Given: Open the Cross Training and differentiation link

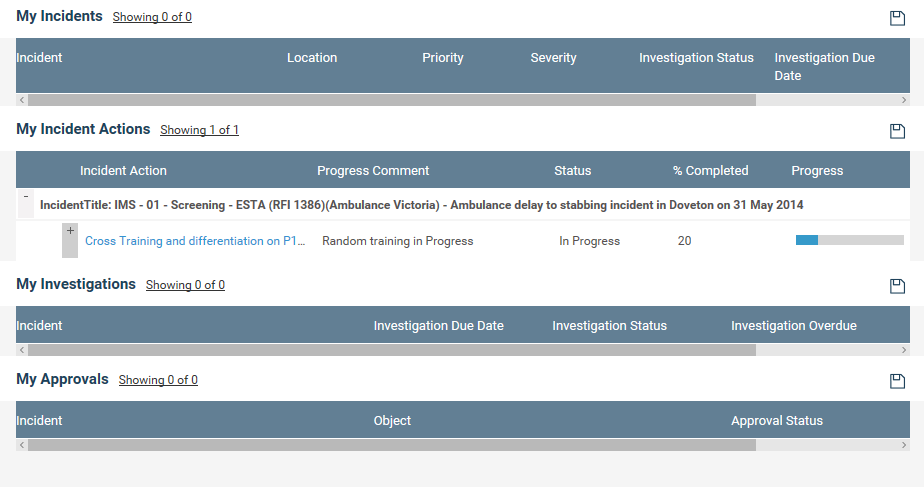Looking at the screenshot, I should coord(195,241).
